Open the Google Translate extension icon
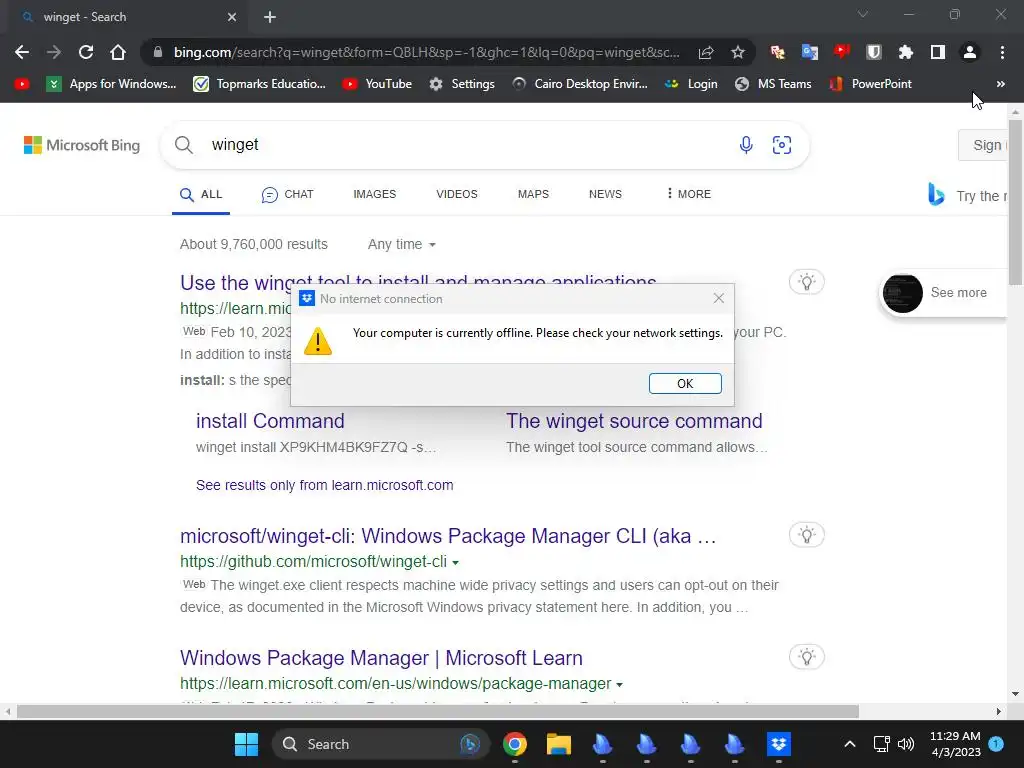 pos(810,52)
